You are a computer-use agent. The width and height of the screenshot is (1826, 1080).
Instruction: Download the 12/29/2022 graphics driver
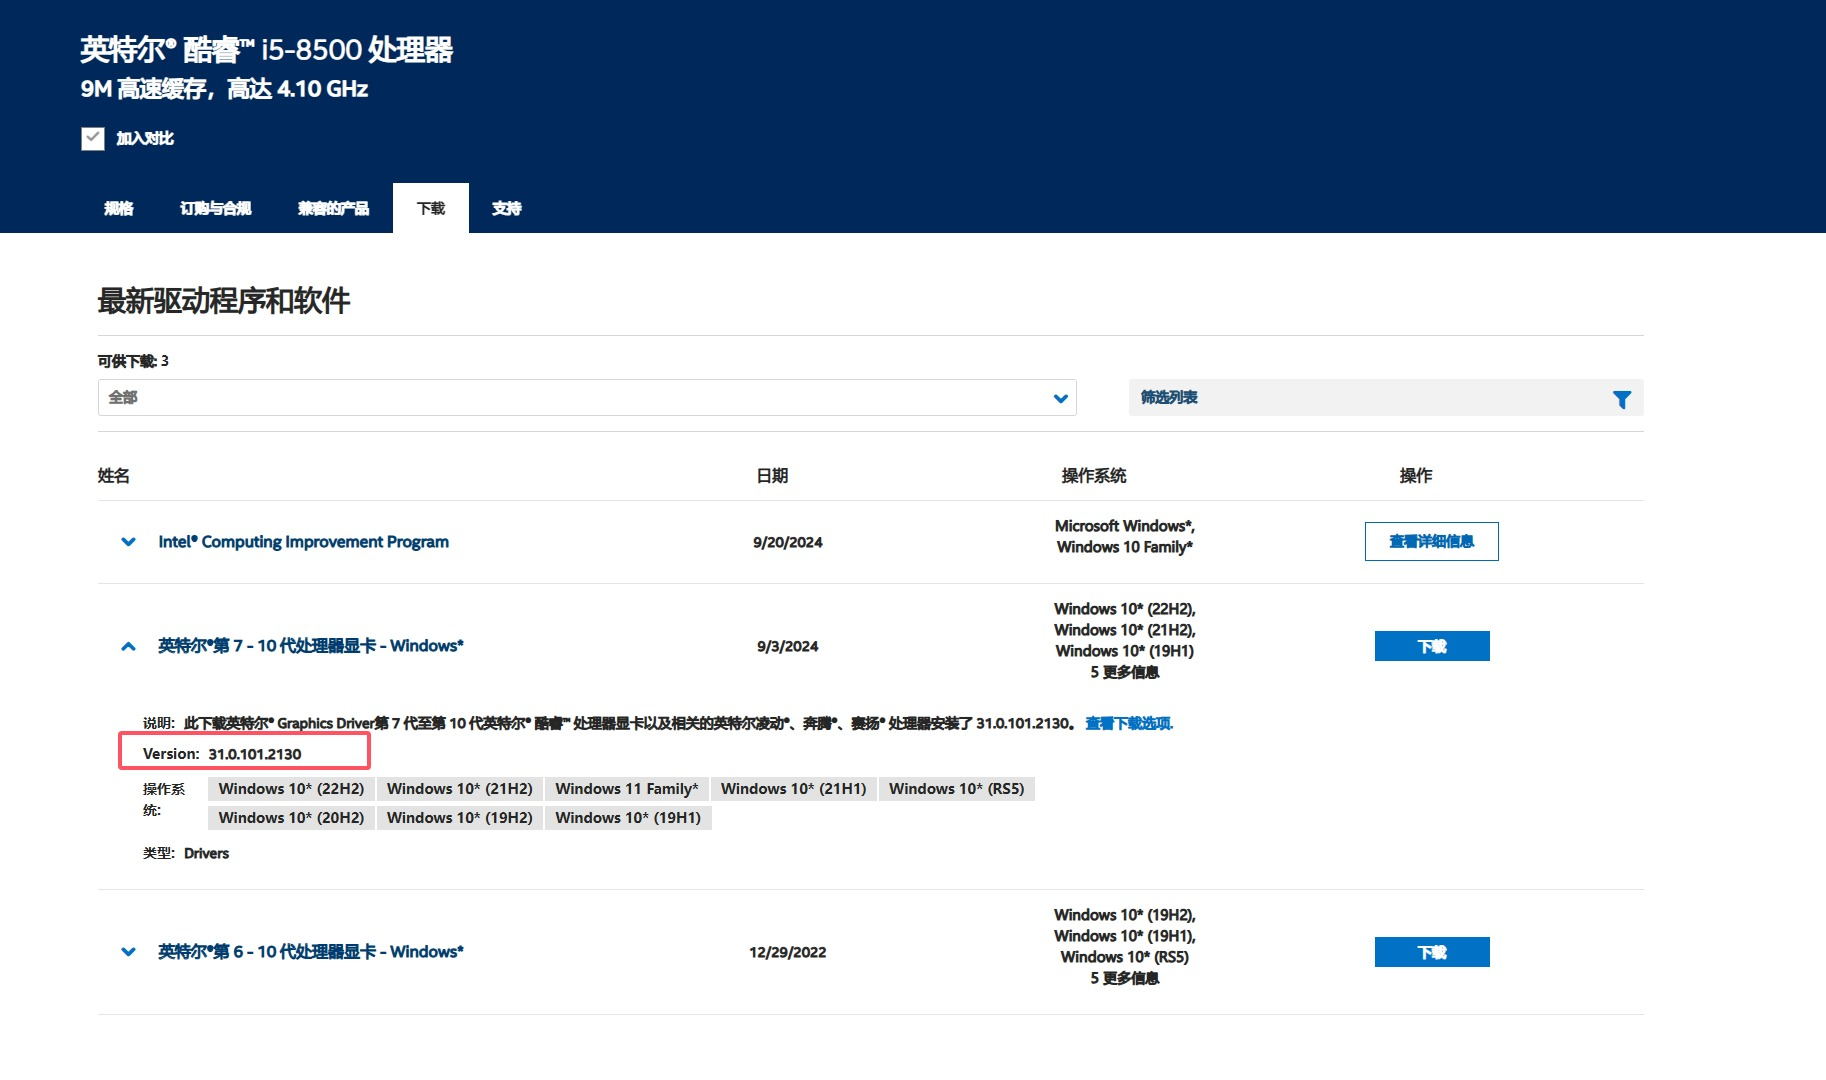1431,952
